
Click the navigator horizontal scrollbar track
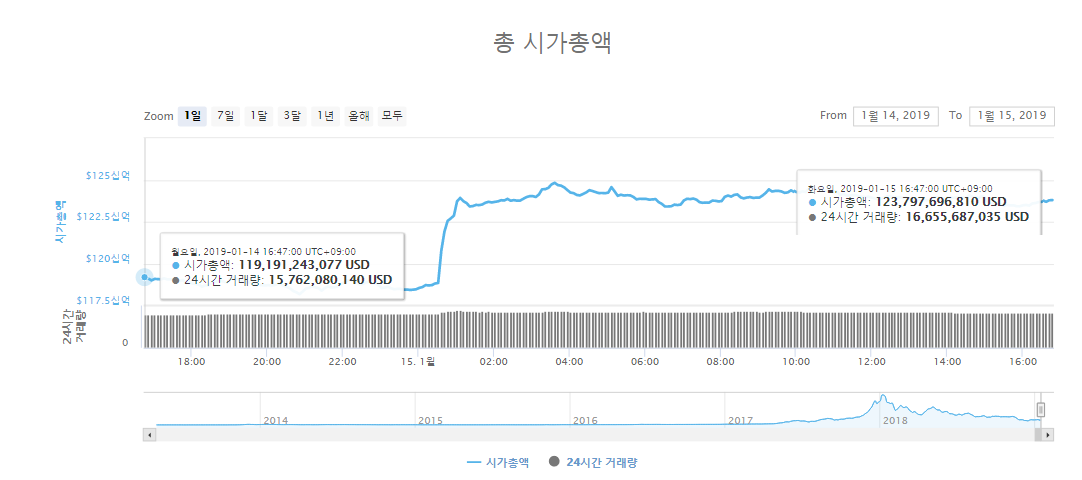(x=595, y=435)
